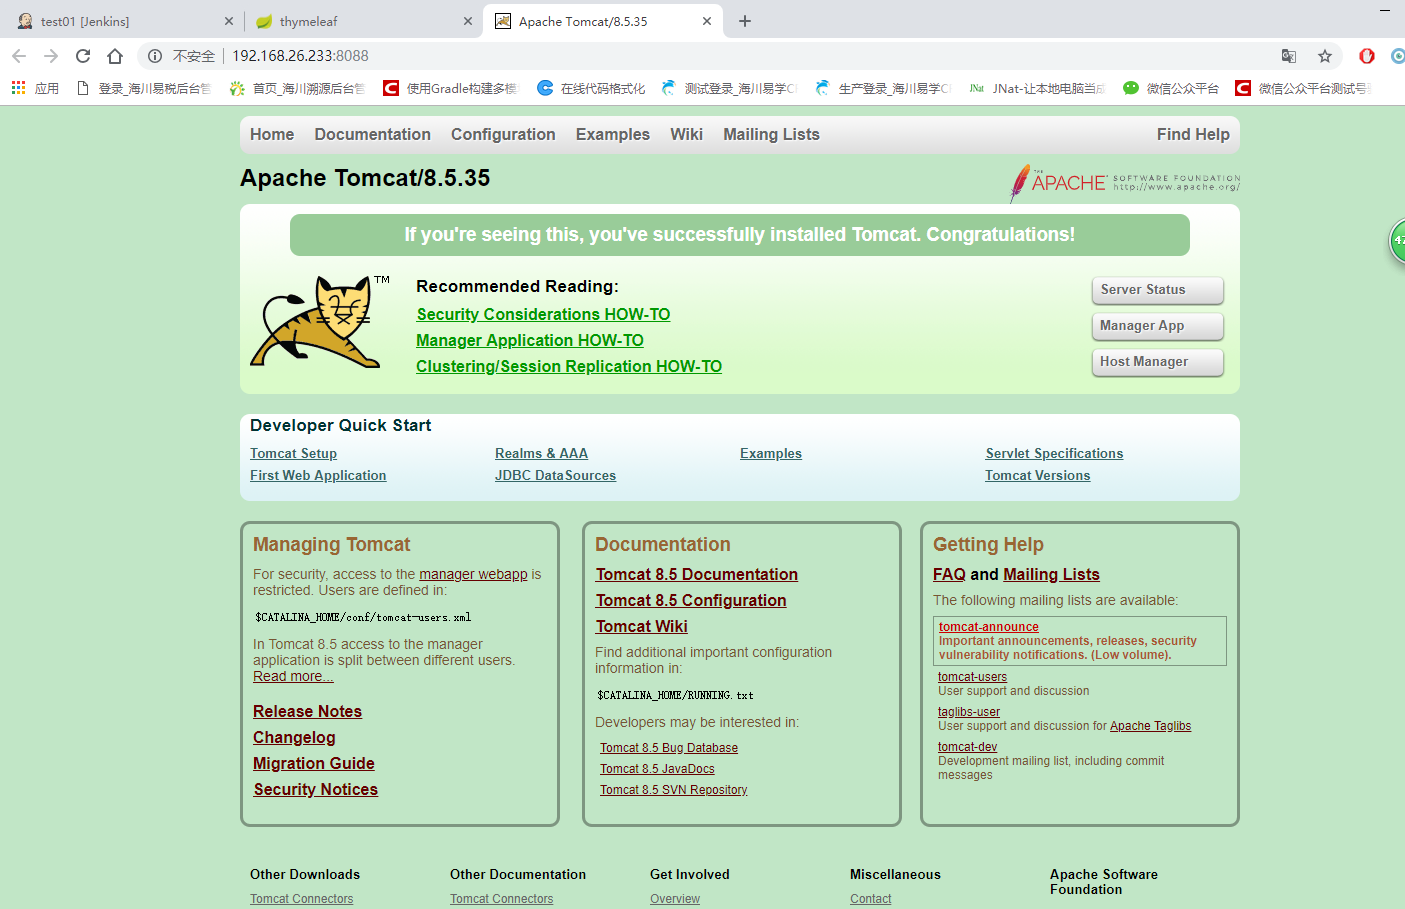Open the Changelog link
This screenshot has width=1405, height=909.
click(294, 737)
